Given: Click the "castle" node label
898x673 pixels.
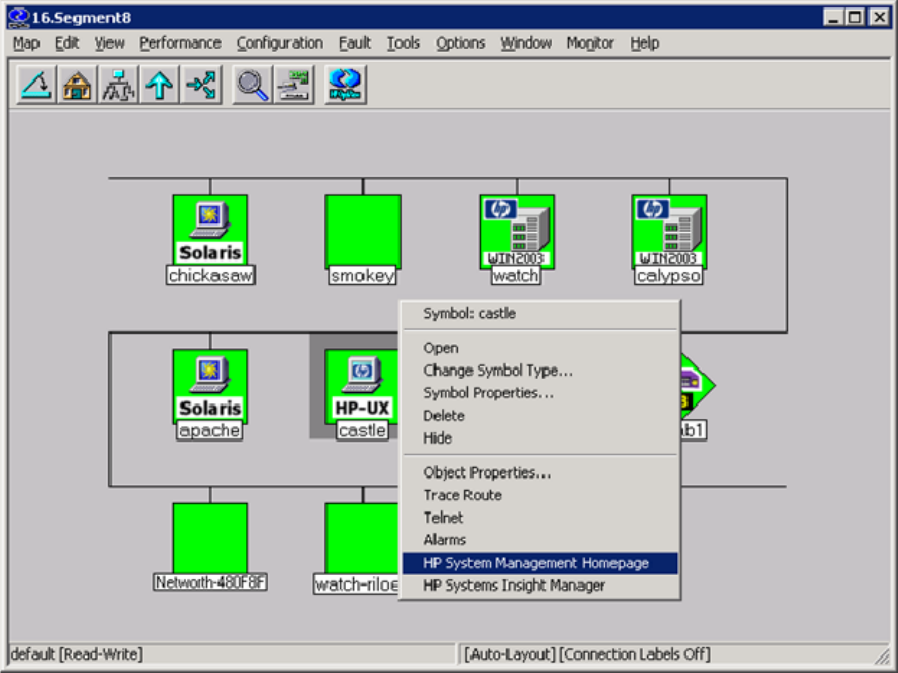Looking at the screenshot, I should tap(362, 430).
